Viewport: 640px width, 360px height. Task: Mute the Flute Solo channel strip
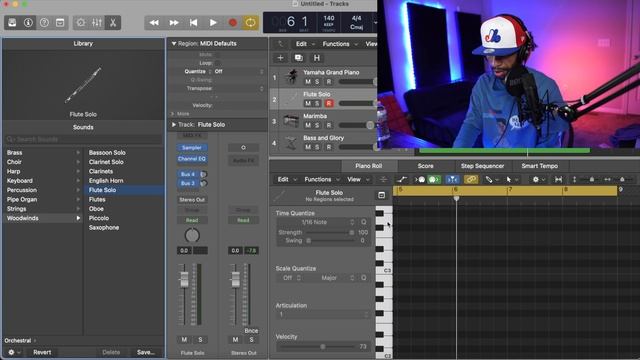click(184, 340)
